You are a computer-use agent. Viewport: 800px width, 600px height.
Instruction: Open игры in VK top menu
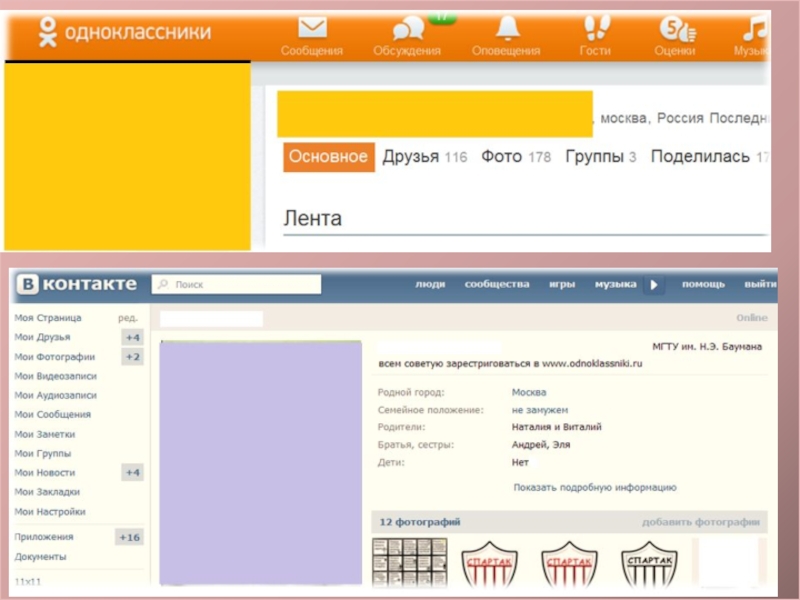click(x=562, y=284)
